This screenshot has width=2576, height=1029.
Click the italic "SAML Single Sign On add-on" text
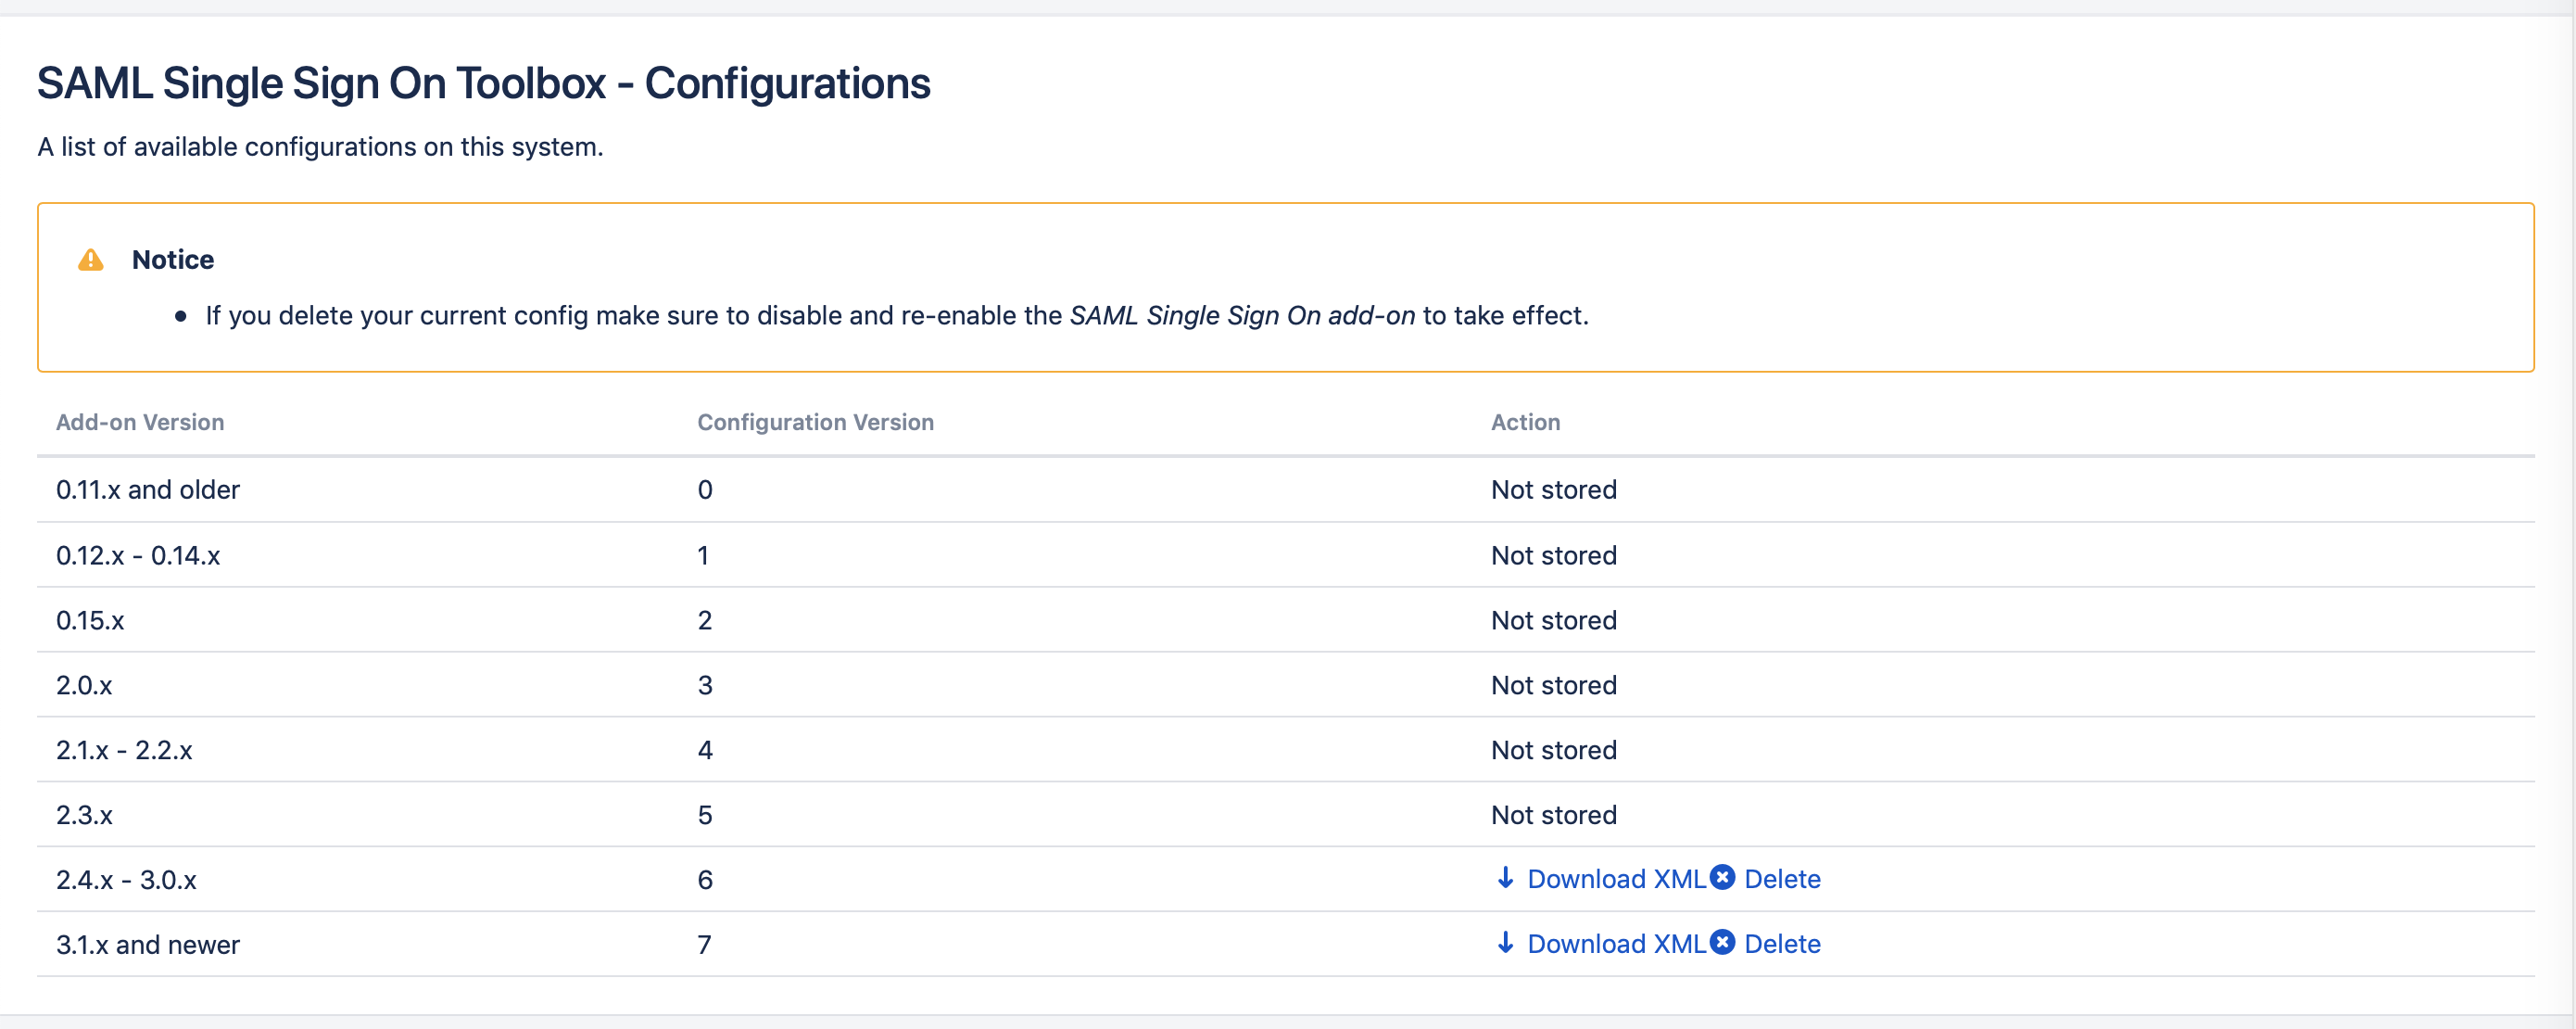click(x=1242, y=316)
